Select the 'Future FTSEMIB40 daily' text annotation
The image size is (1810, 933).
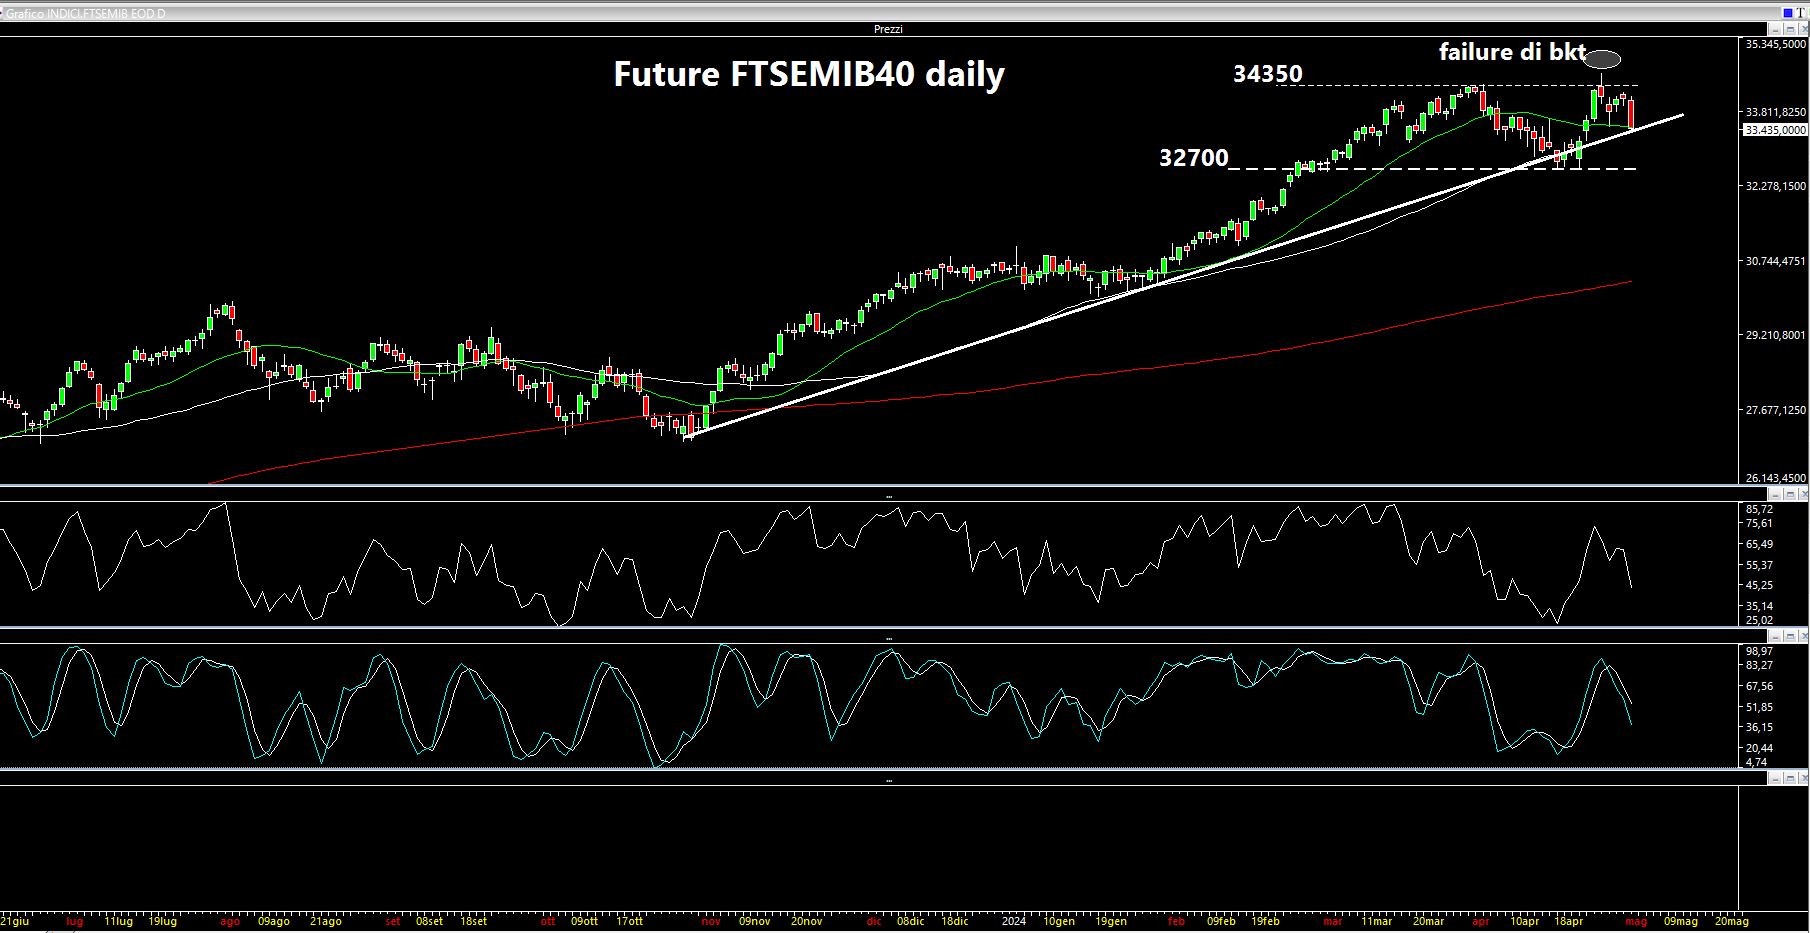click(x=808, y=74)
